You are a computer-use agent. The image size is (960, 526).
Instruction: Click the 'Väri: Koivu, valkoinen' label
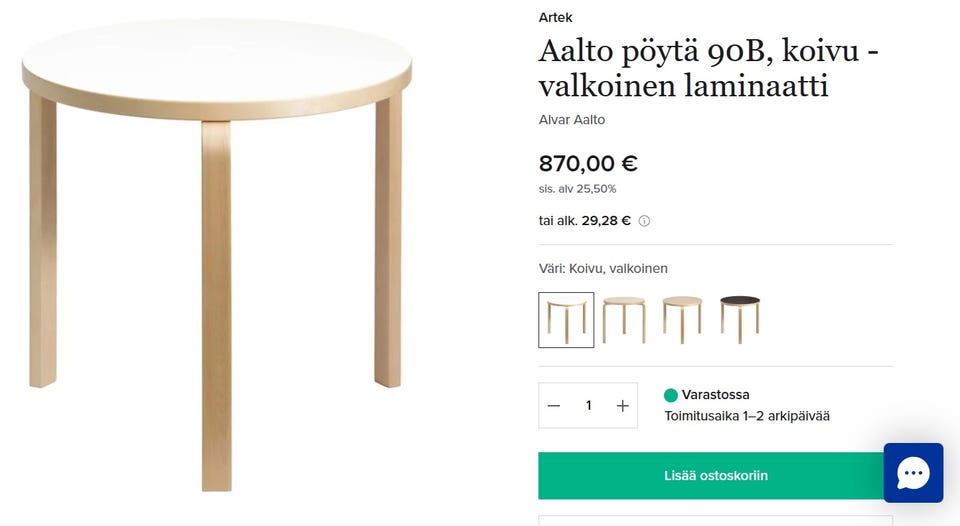tap(603, 268)
